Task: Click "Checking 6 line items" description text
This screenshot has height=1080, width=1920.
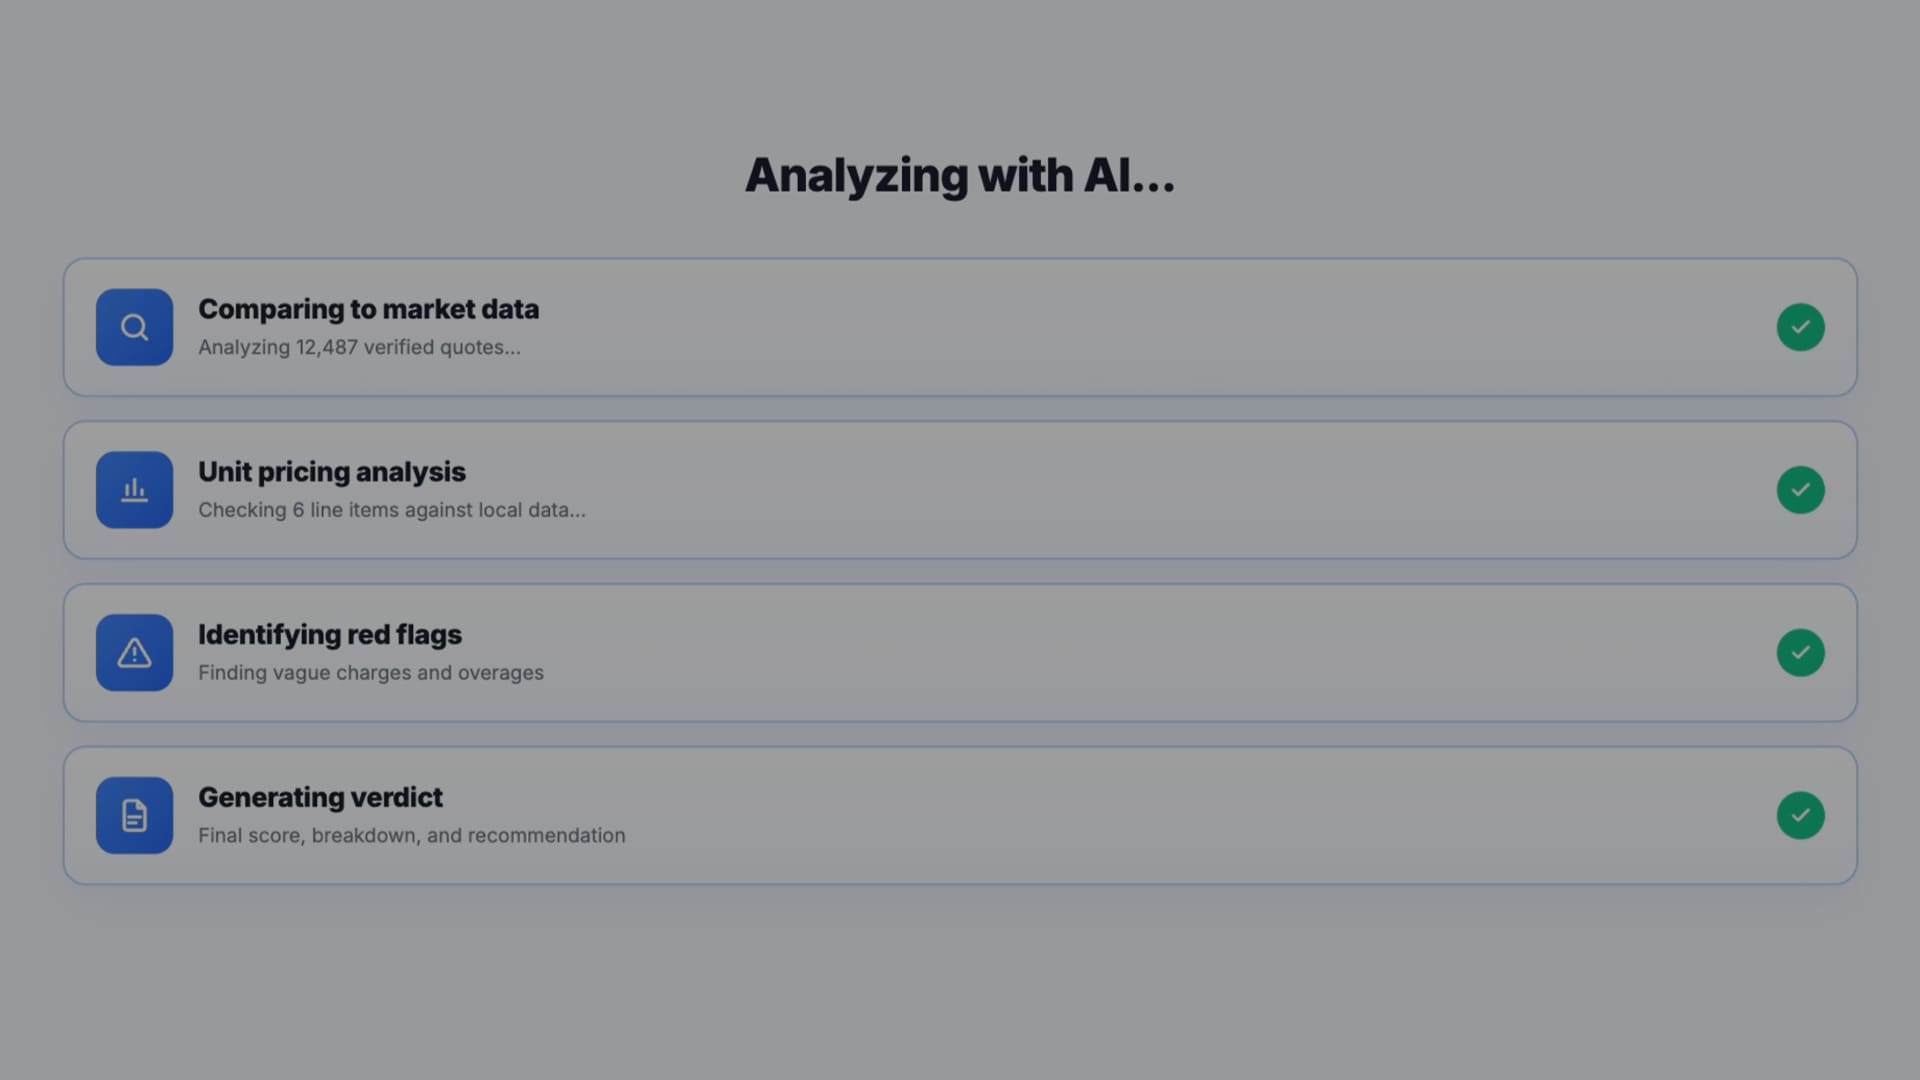Action: 391,511
